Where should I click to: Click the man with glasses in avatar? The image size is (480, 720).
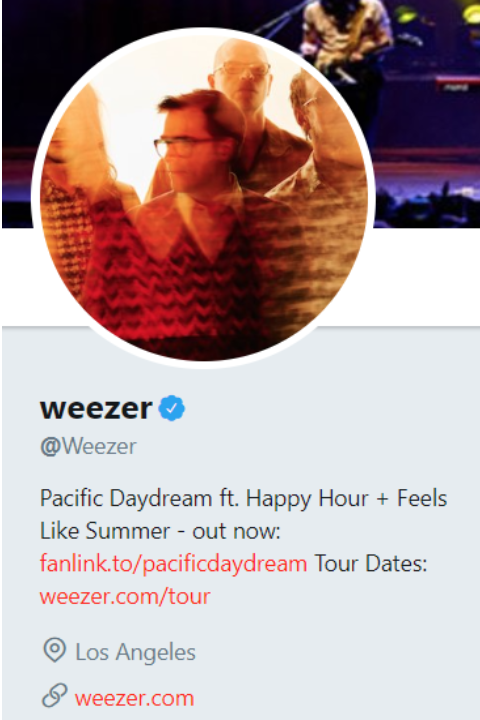[193, 152]
